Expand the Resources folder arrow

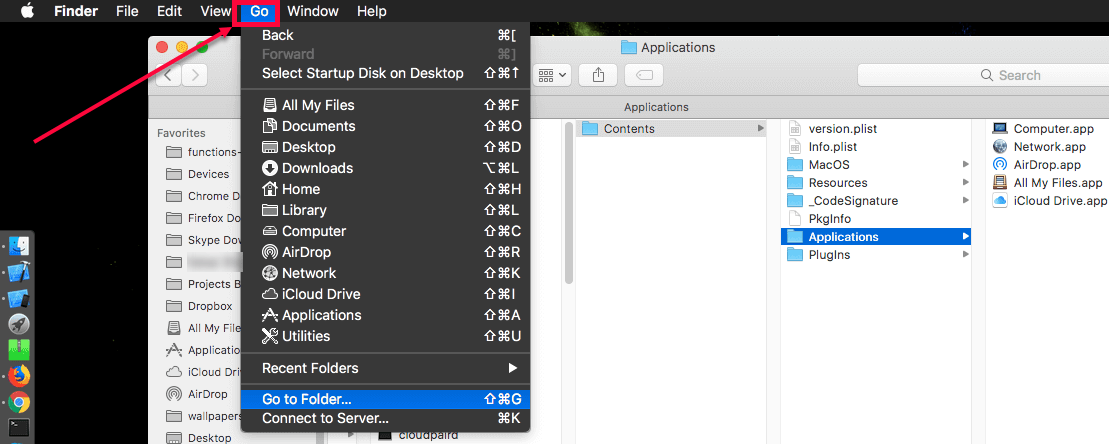tap(965, 183)
